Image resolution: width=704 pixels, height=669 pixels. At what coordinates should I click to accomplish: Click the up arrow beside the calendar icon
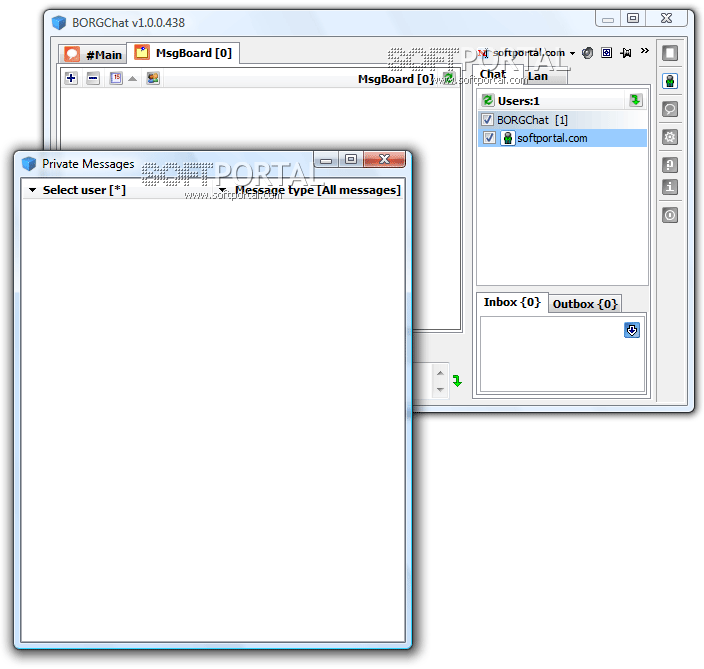pyautogui.click(x=132, y=79)
